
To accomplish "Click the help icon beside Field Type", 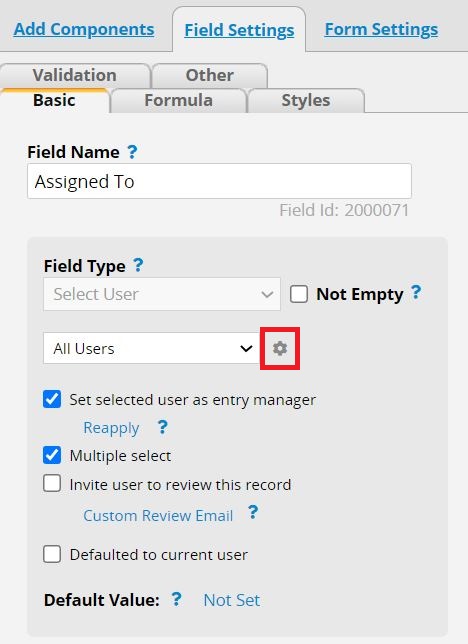I will coord(138,265).
